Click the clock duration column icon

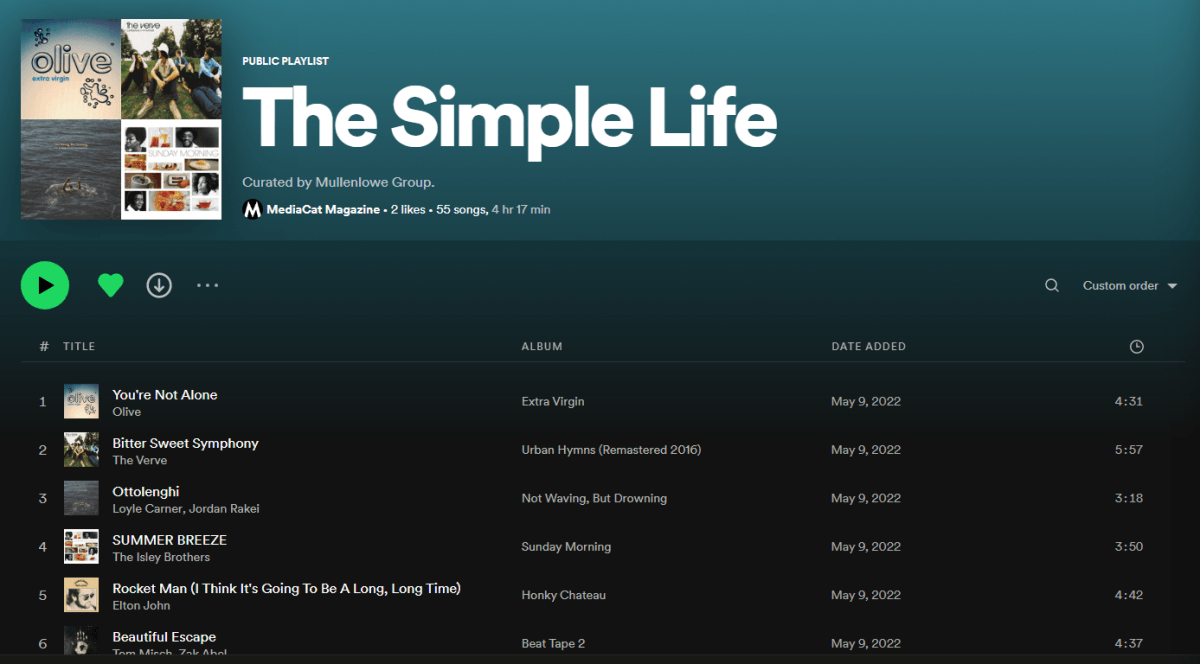point(1136,346)
